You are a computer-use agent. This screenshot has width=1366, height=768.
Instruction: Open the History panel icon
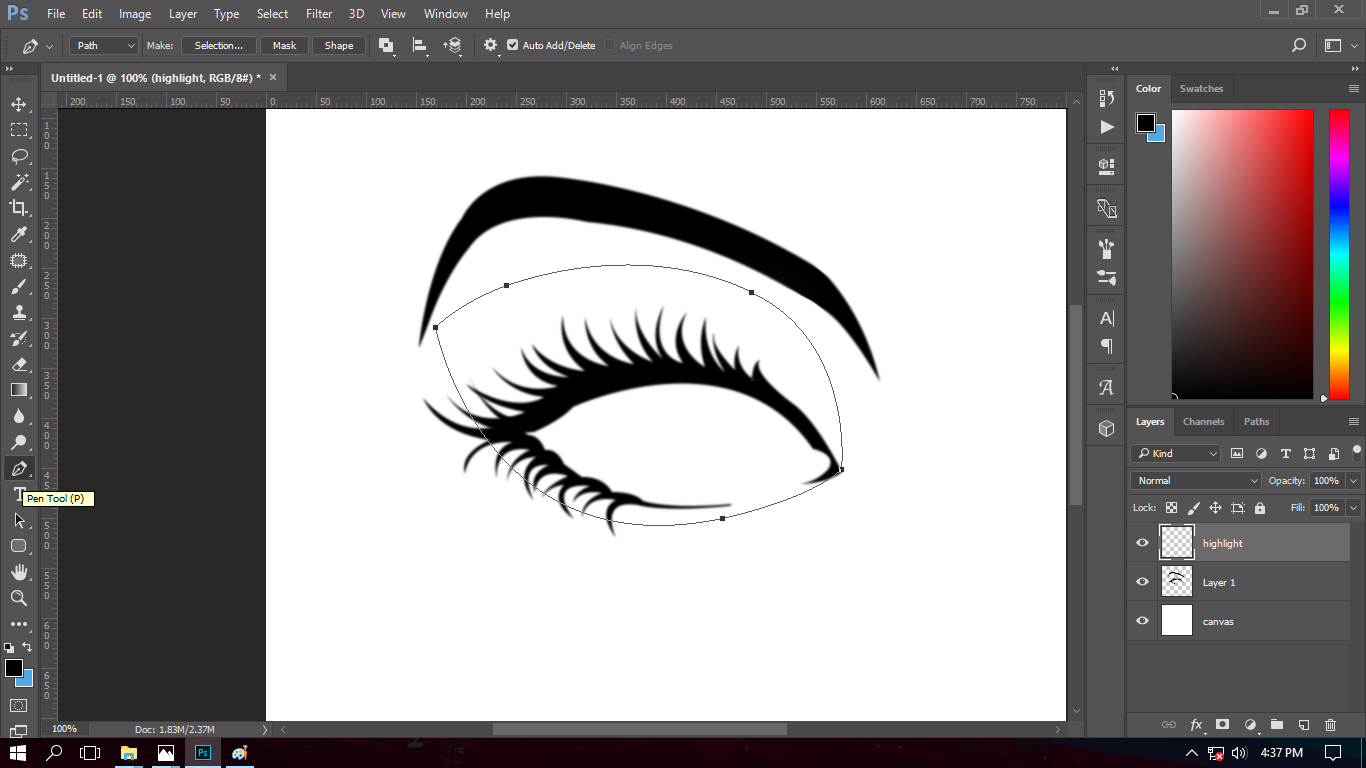point(1106,98)
